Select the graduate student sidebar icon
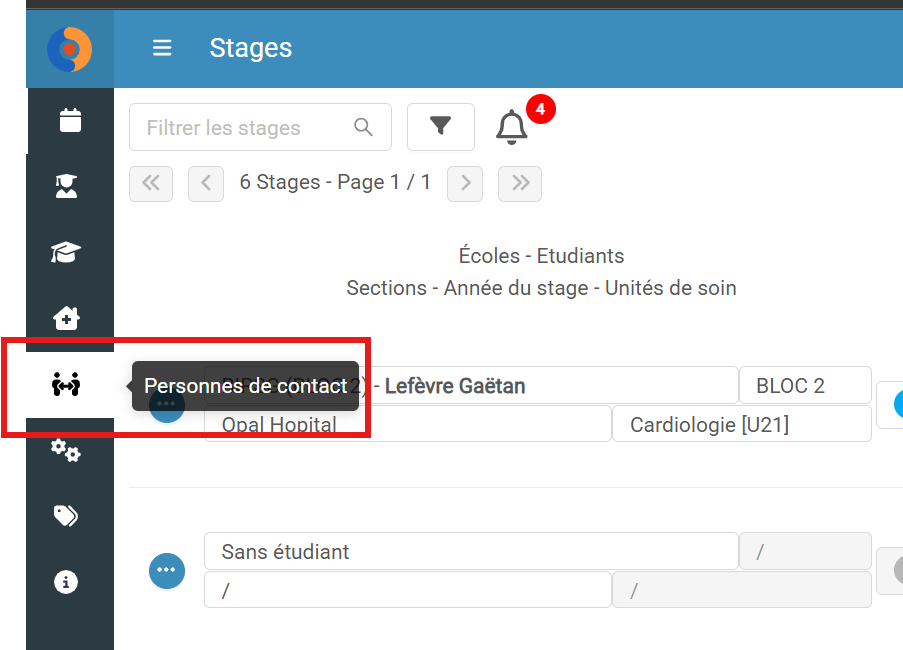 point(66,186)
